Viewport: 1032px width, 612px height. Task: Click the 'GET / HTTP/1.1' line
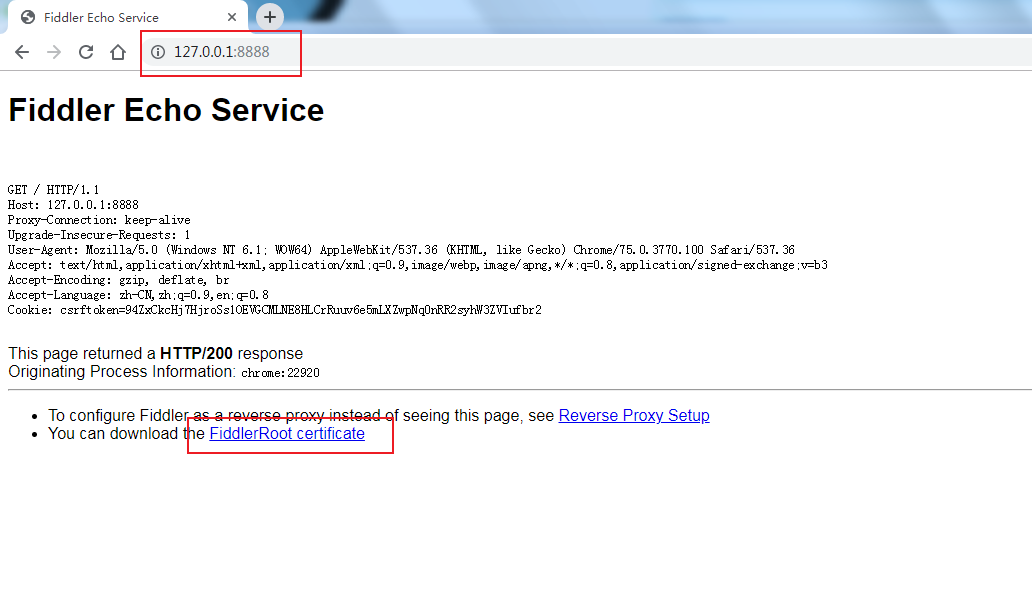point(53,190)
